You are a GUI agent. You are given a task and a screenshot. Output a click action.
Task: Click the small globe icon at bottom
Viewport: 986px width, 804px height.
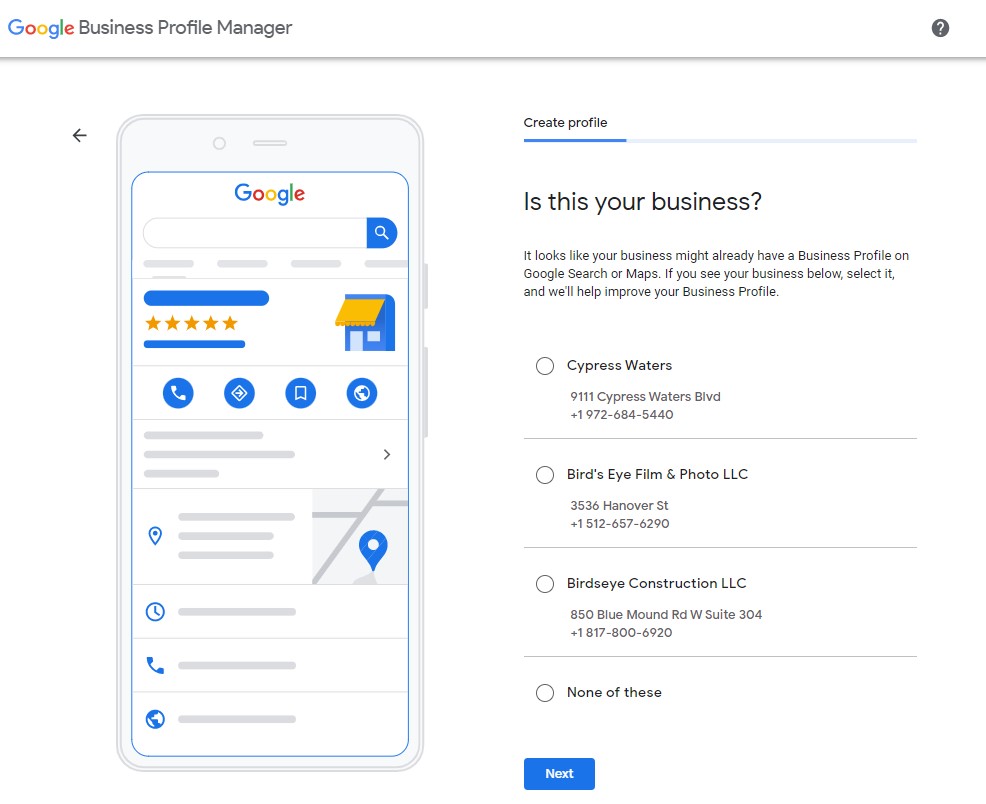click(155, 719)
